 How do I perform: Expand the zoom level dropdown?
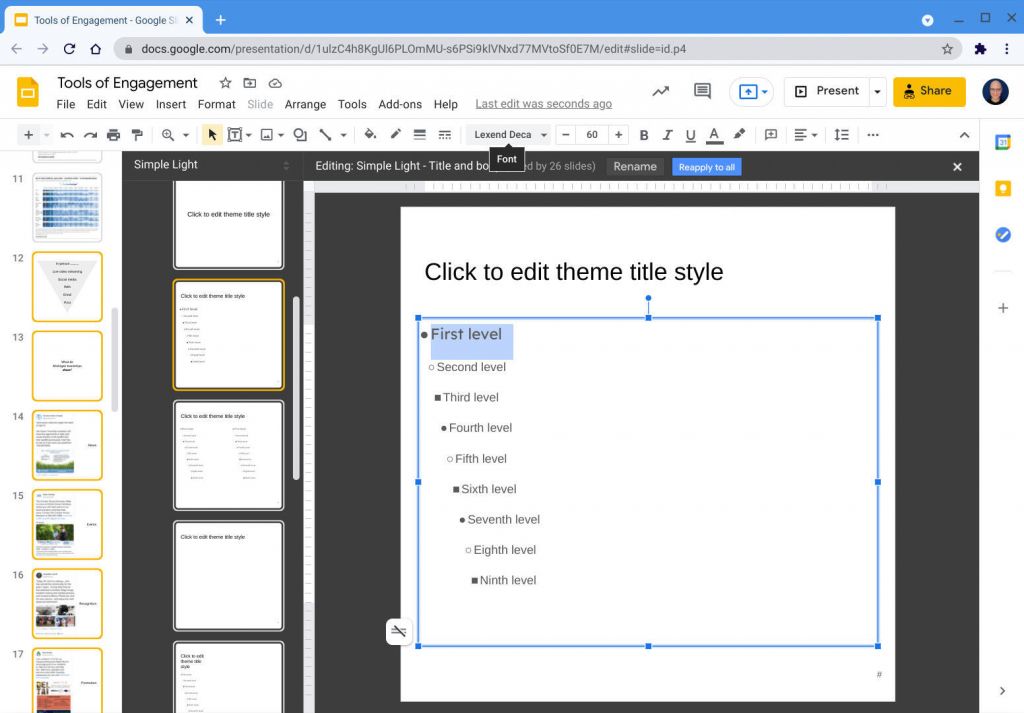(x=185, y=134)
